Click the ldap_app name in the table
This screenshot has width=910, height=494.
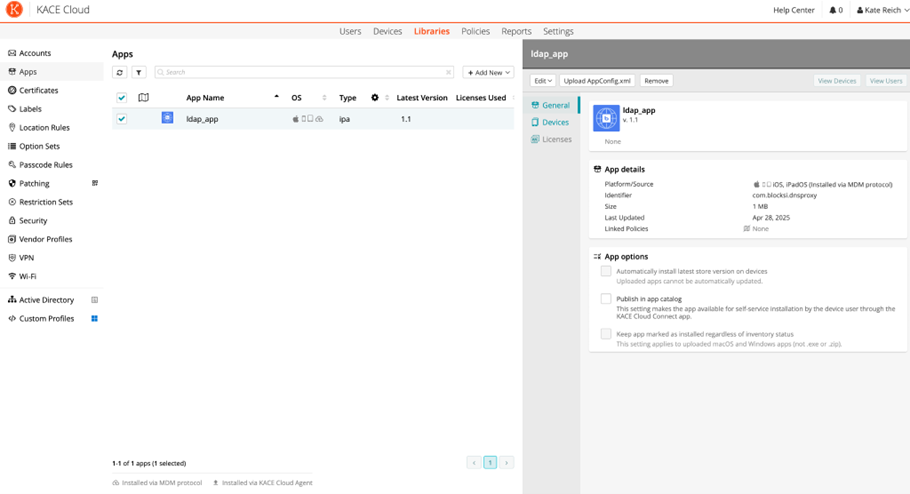click(202, 119)
